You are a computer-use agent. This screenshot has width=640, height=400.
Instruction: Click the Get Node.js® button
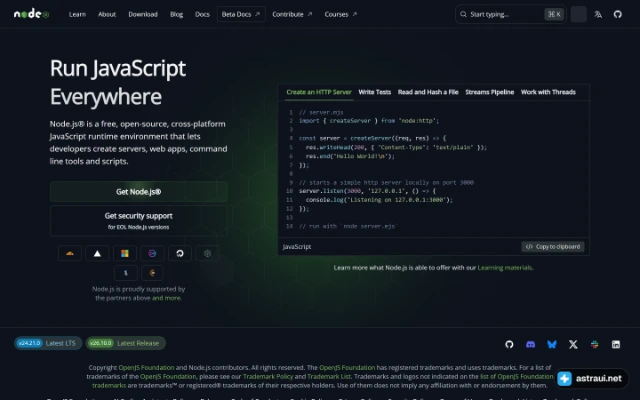(138, 192)
